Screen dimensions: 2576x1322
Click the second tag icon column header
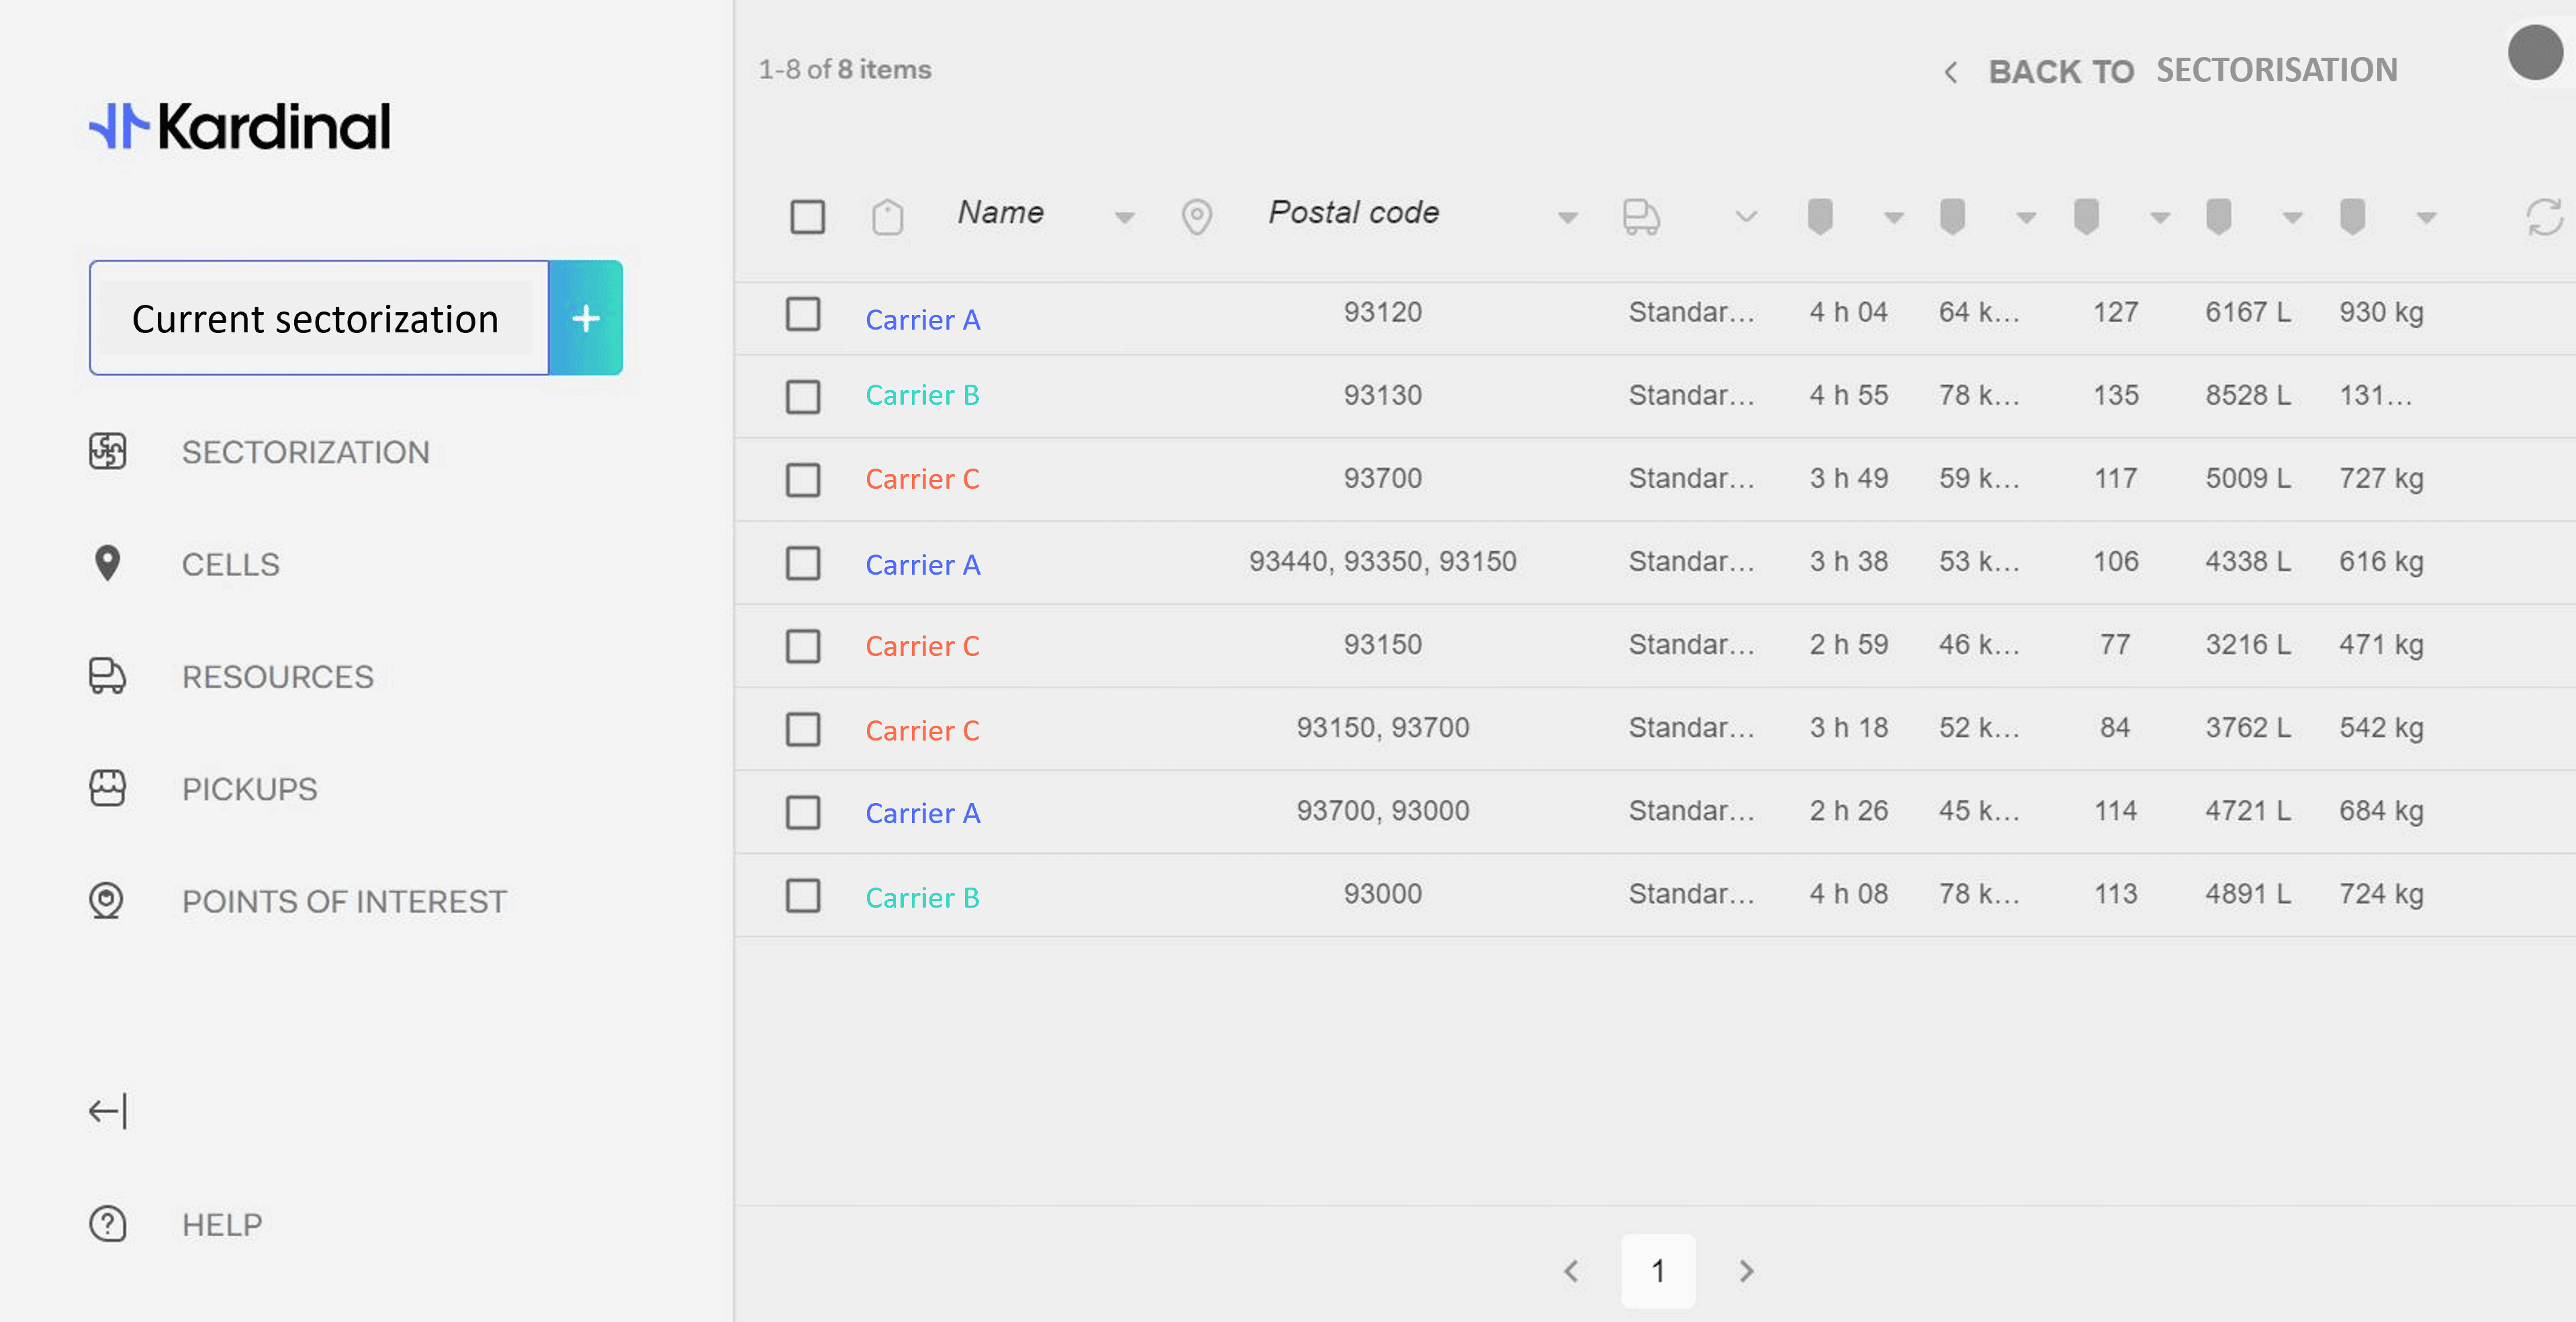[x=1953, y=216]
